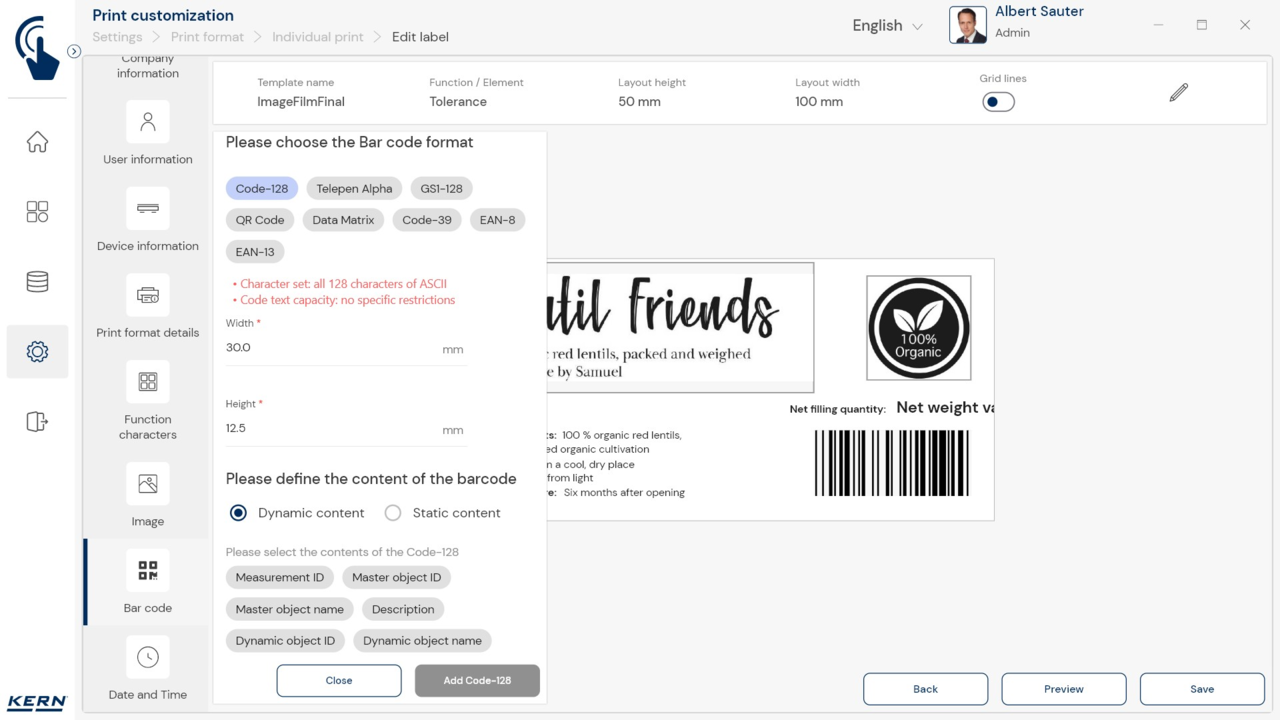Click the logout door icon
The width and height of the screenshot is (1280, 720).
(37, 422)
